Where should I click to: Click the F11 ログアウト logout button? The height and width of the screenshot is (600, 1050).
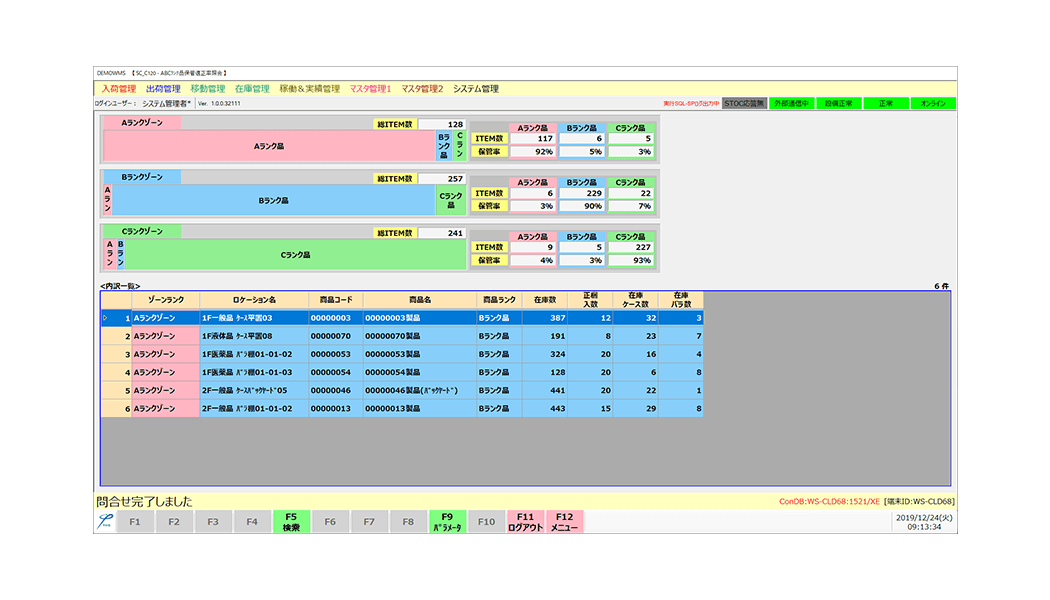526,522
